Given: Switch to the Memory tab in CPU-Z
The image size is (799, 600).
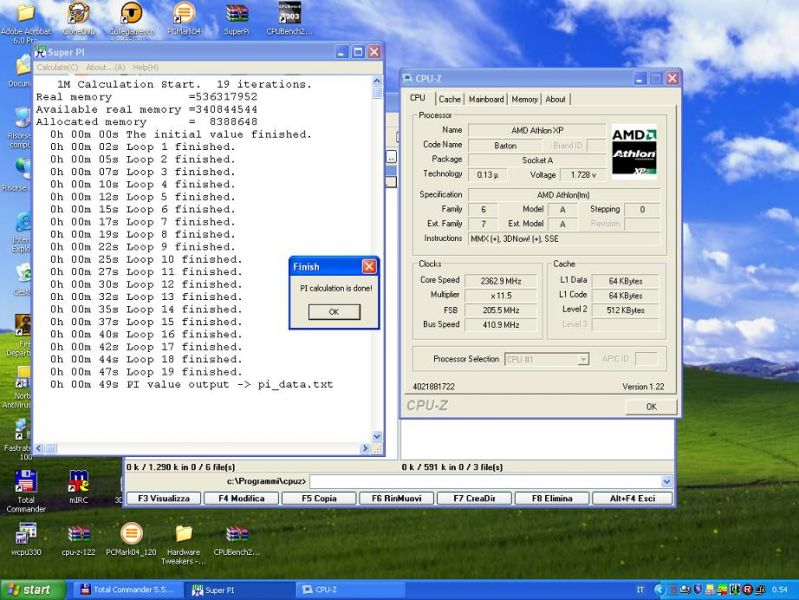Looking at the screenshot, I should [524, 99].
